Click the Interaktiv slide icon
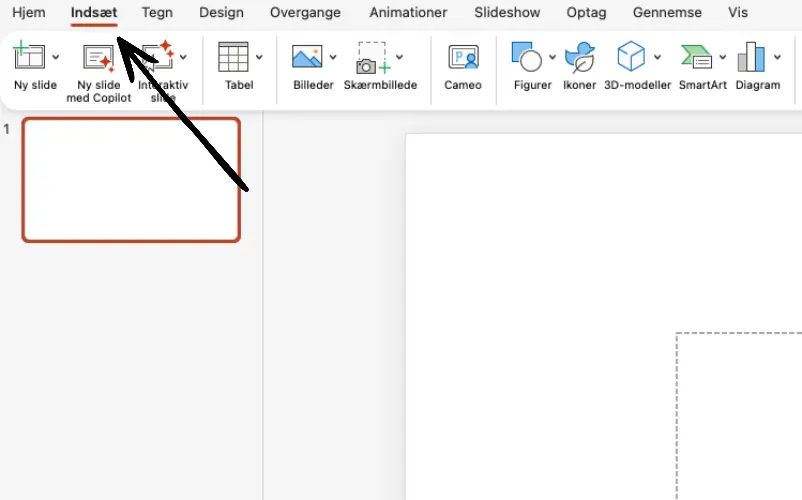The image size is (802, 500). click(x=158, y=55)
